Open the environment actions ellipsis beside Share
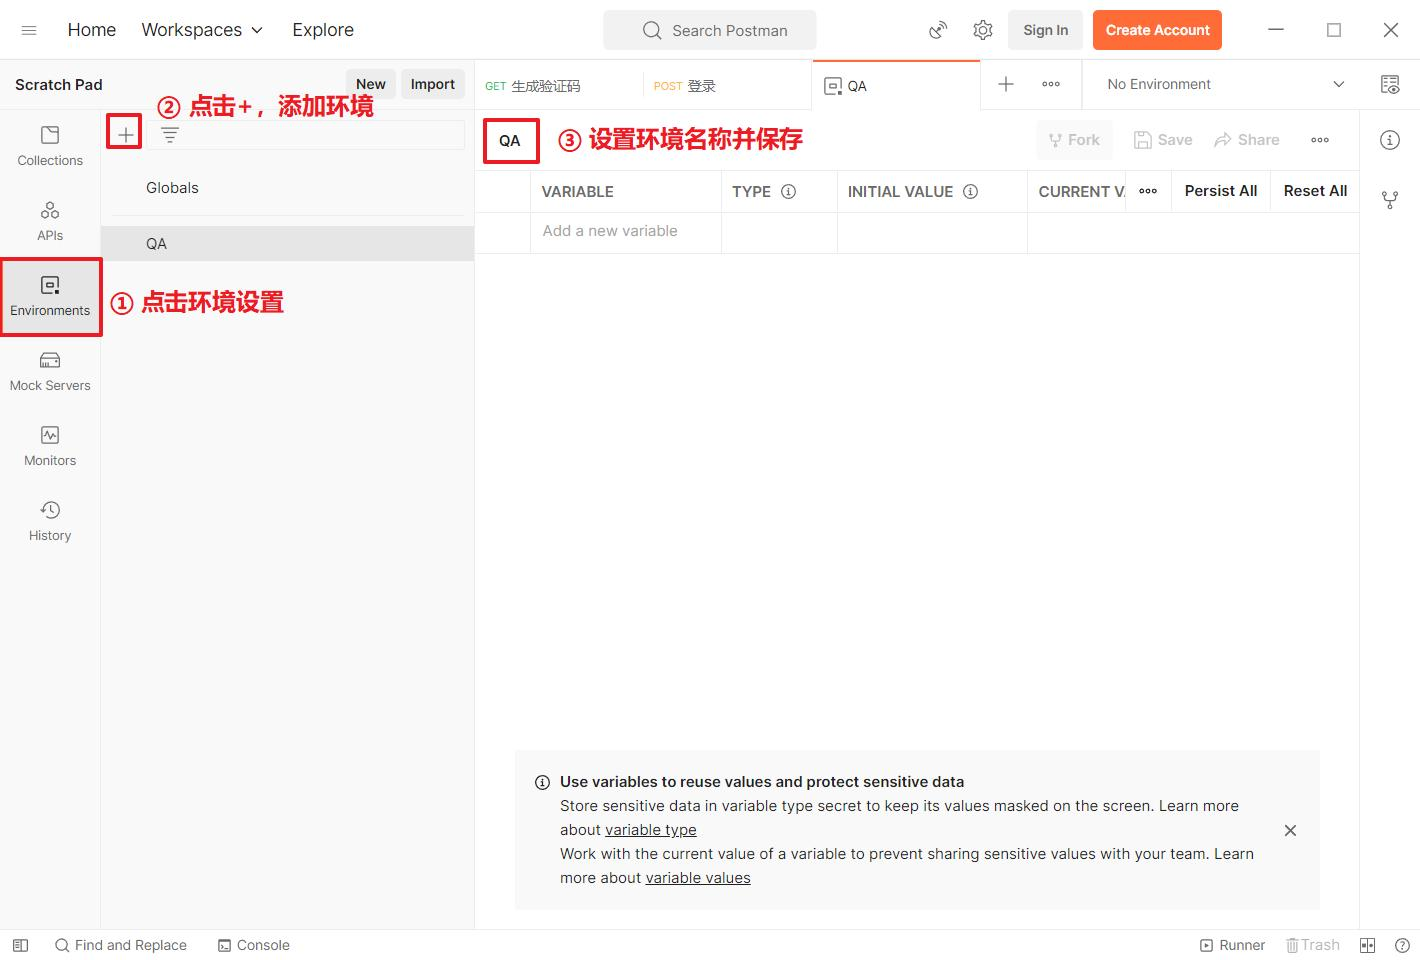Screen dimensions: 1420x960 (x=1320, y=140)
